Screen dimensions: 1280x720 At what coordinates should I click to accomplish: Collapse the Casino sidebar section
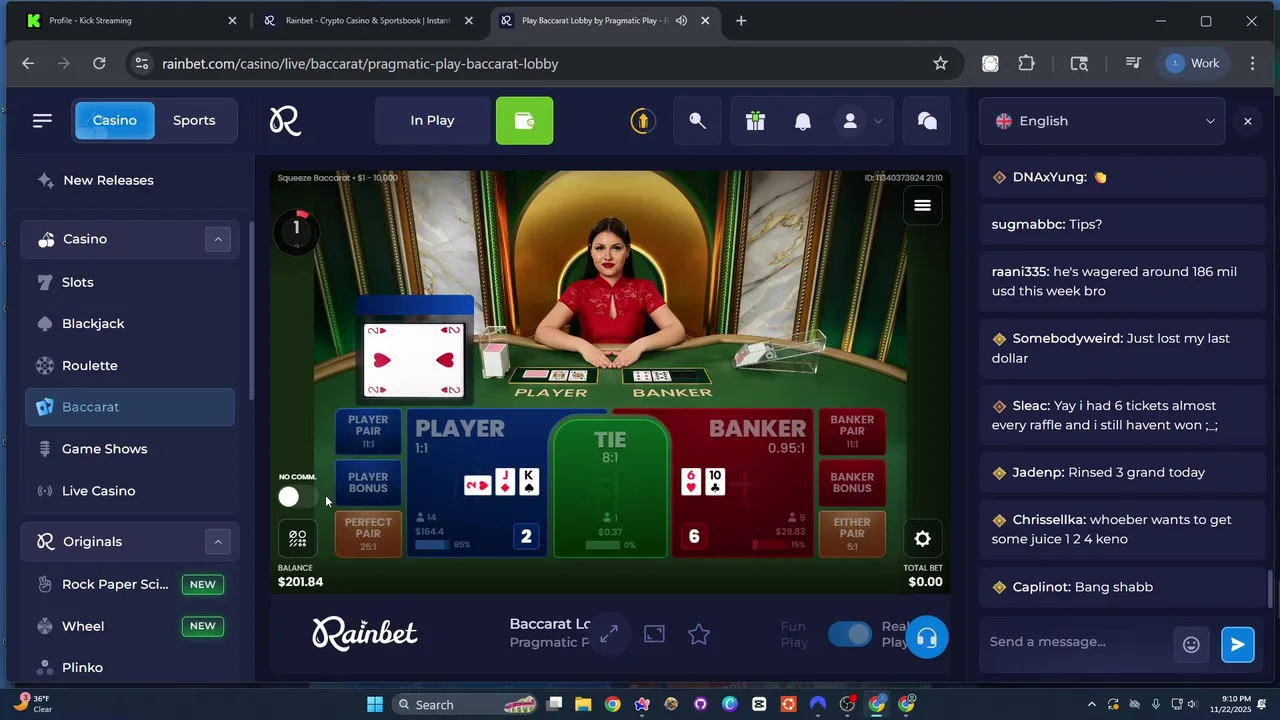pyautogui.click(x=218, y=239)
